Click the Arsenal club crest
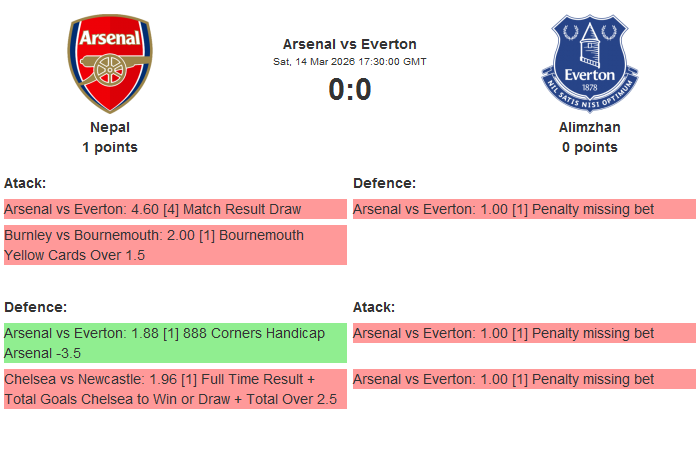 110,64
